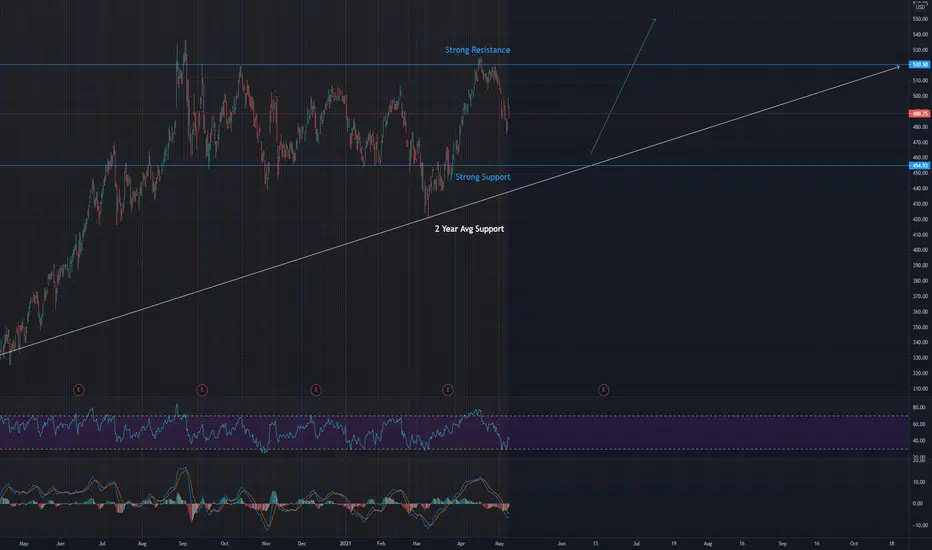Click the Apr label on time axis
Viewport: 932px width, 550px height.
tap(461, 543)
